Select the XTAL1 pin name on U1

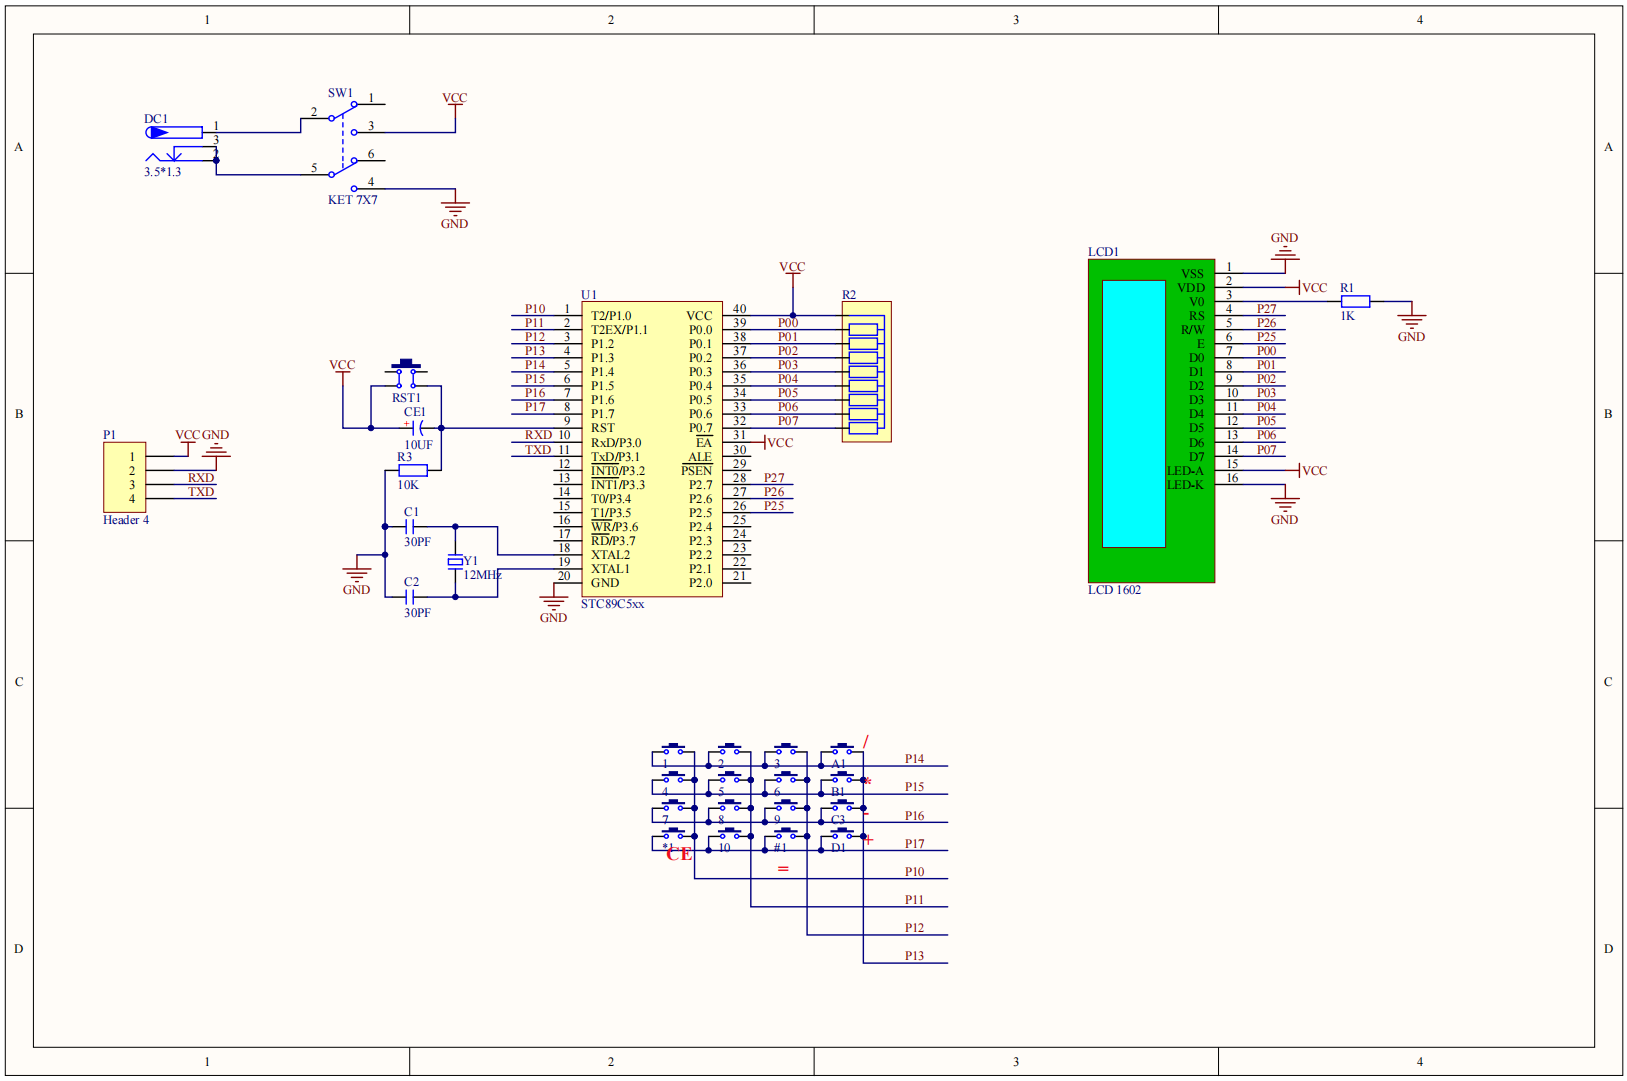(610, 569)
